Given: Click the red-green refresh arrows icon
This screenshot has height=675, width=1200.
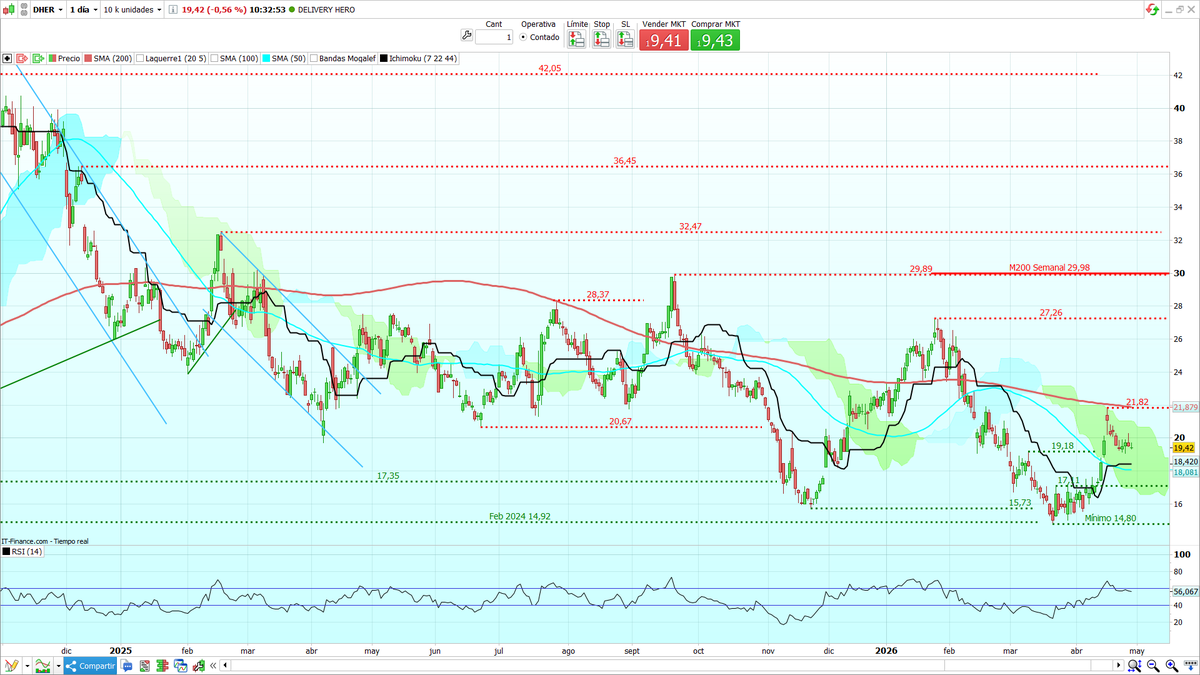Looking at the screenshot, I should coord(1153,9).
